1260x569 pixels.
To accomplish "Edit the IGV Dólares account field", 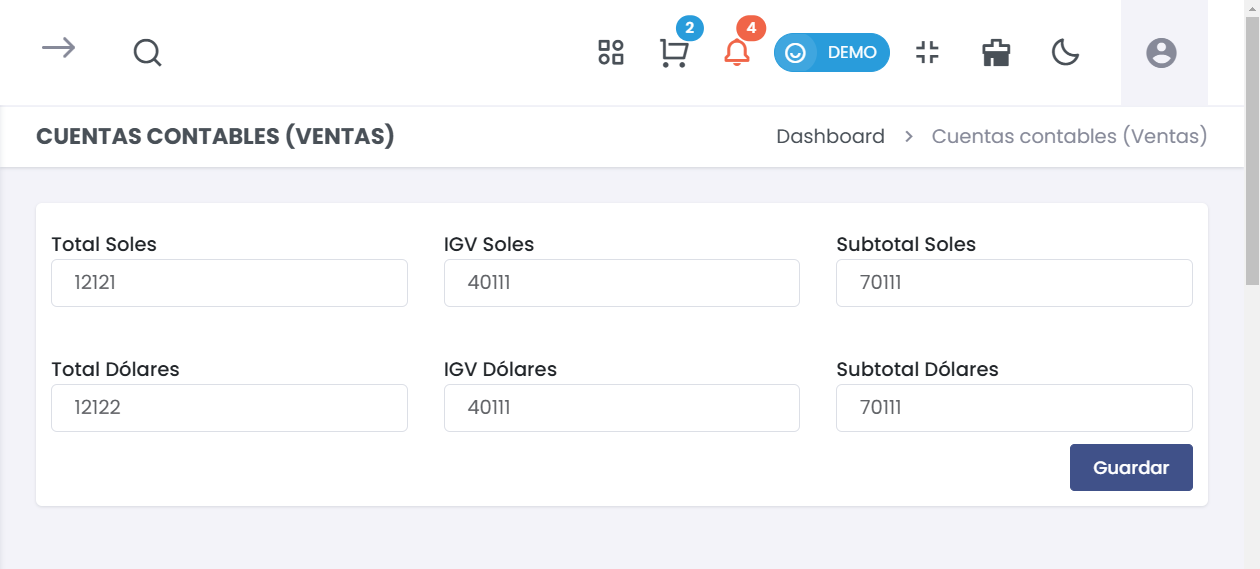I will tap(622, 408).
